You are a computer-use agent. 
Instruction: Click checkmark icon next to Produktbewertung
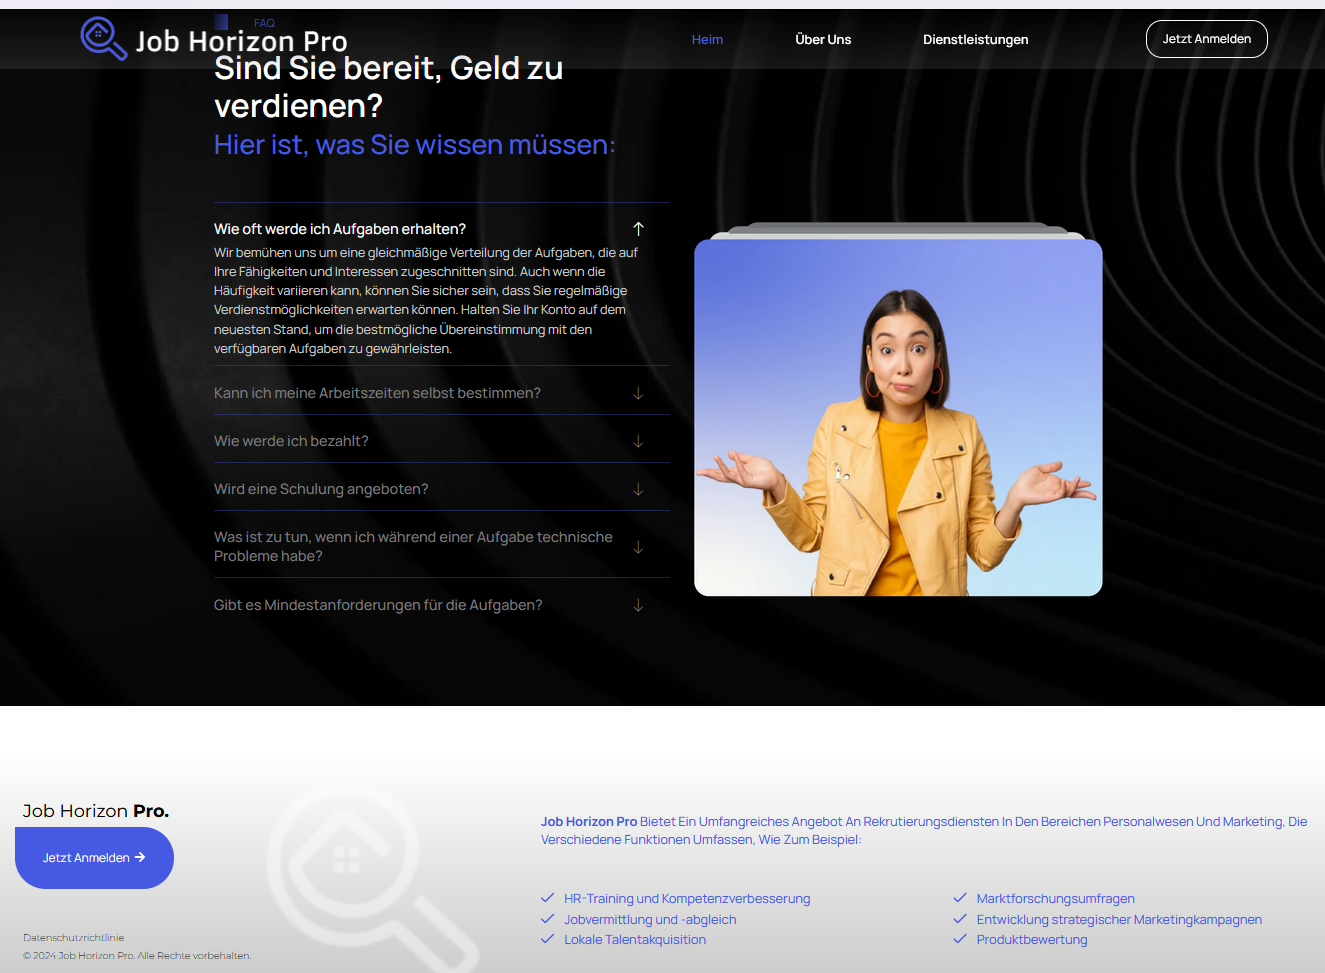point(960,939)
